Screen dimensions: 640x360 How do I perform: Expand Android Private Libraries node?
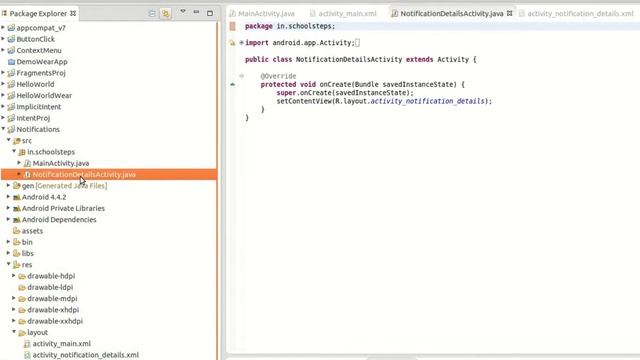[x=9, y=208]
